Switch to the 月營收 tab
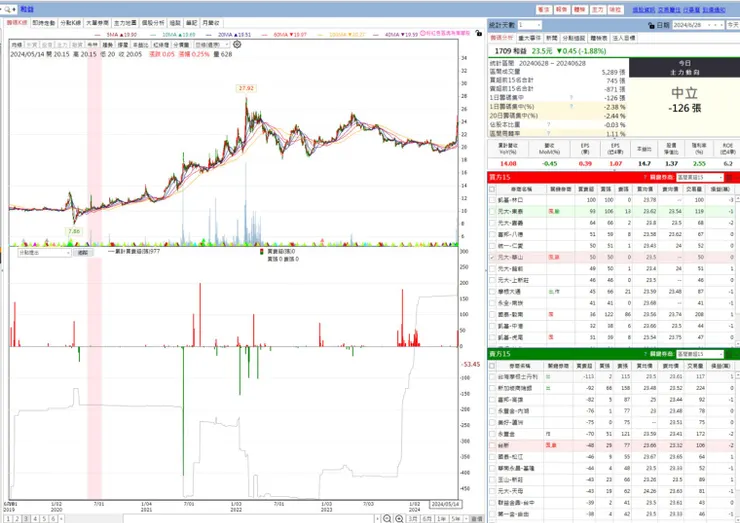Image resolution: width=740 pixels, height=523 pixels. coord(210,23)
